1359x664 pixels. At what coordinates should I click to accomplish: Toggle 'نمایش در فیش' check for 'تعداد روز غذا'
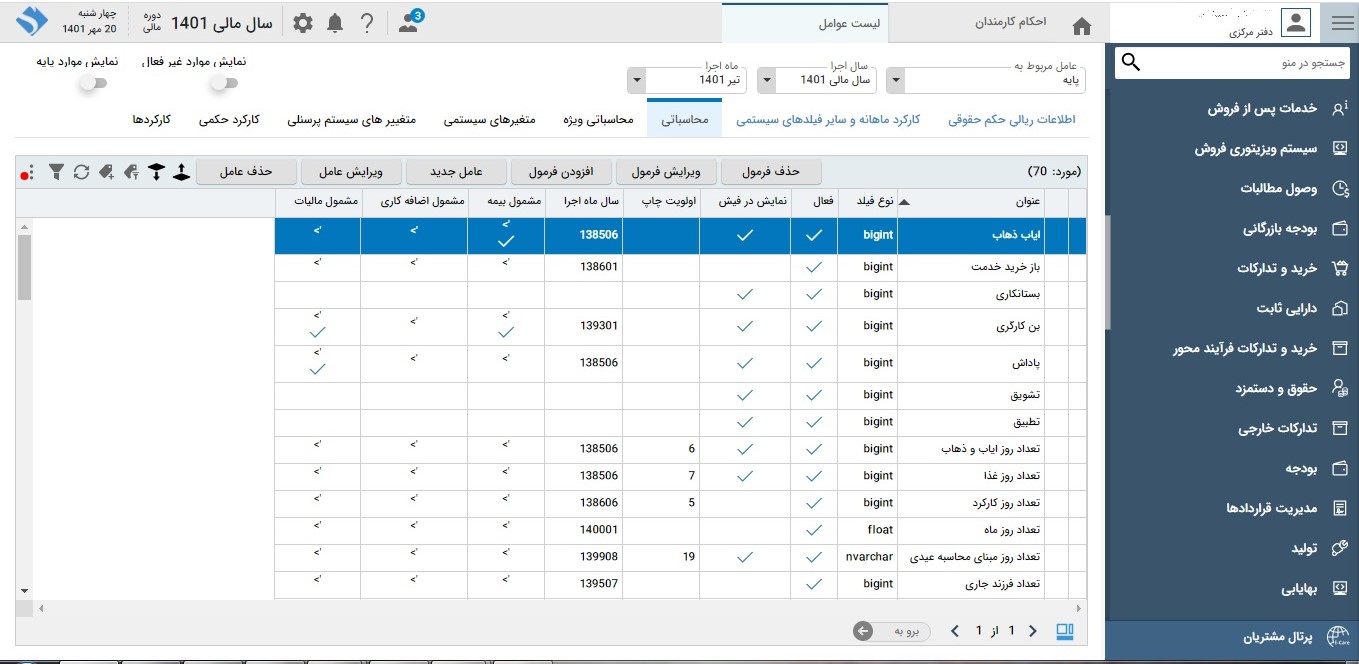[745, 476]
